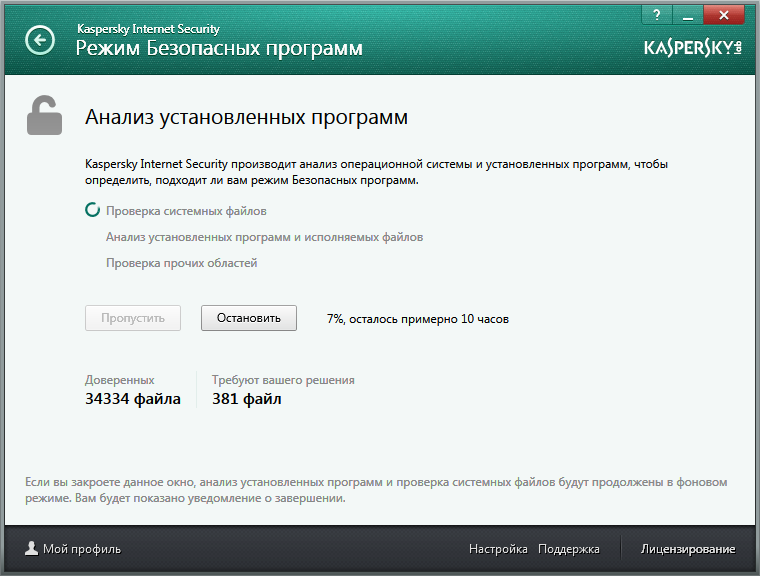The width and height of the screenshot is (760, 576).
Task: Click the '7%, осталось примерно 10 часов' status
Action: point(418,319)
